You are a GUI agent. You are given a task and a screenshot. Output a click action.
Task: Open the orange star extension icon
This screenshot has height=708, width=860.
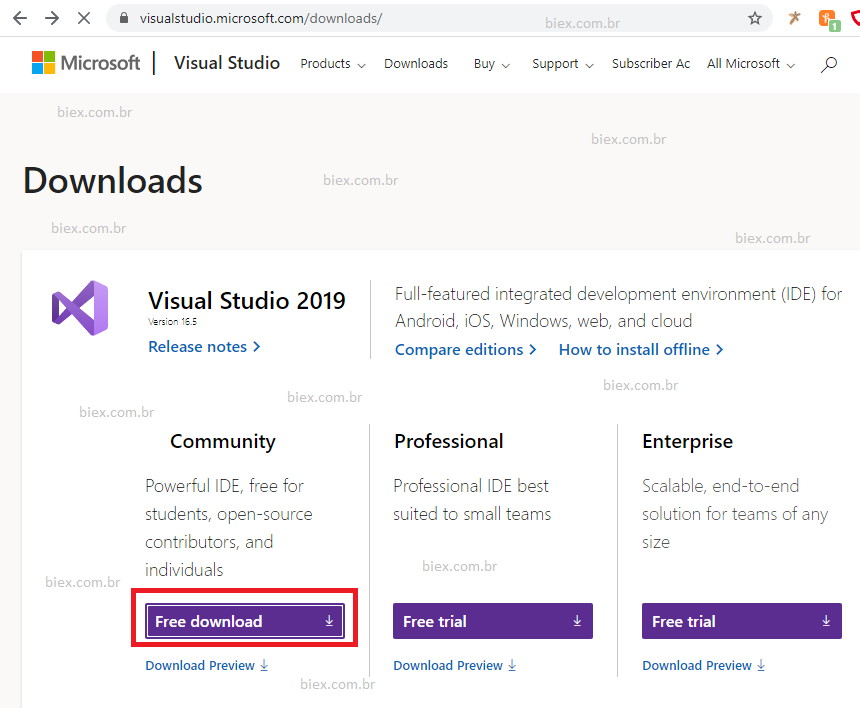[x=794, y=18]
